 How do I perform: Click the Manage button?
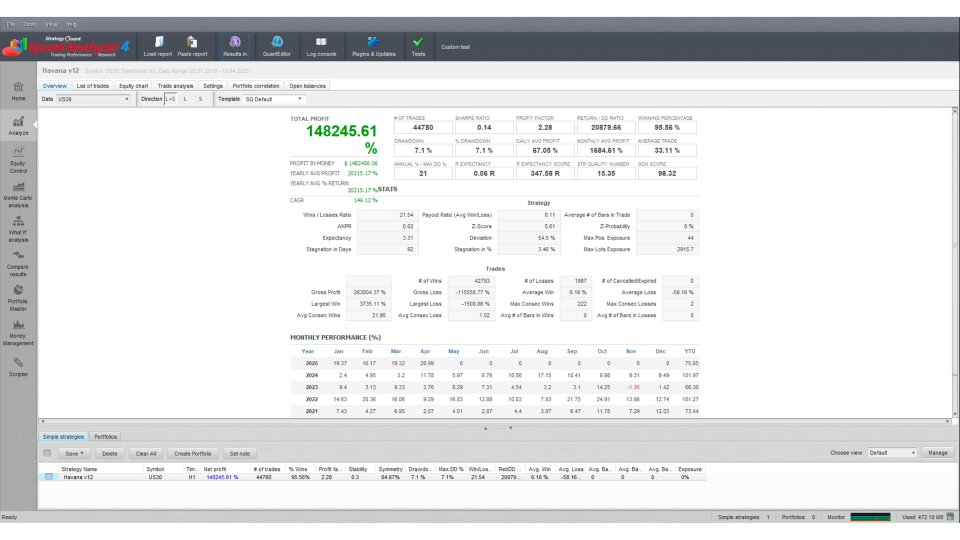[x=937, y=453]
